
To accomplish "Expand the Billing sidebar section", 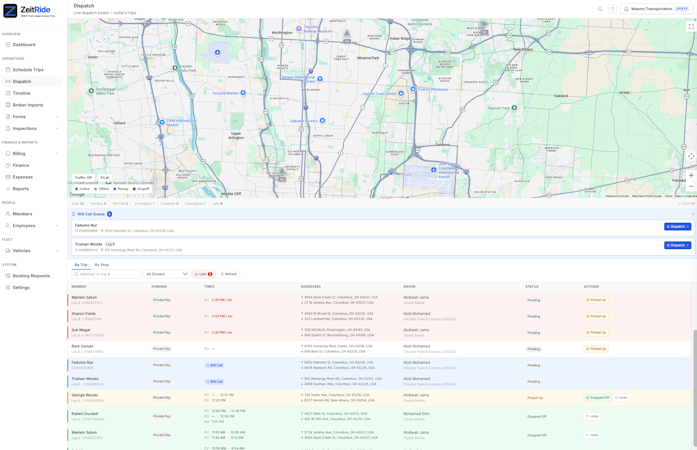I will pos(32,153).
